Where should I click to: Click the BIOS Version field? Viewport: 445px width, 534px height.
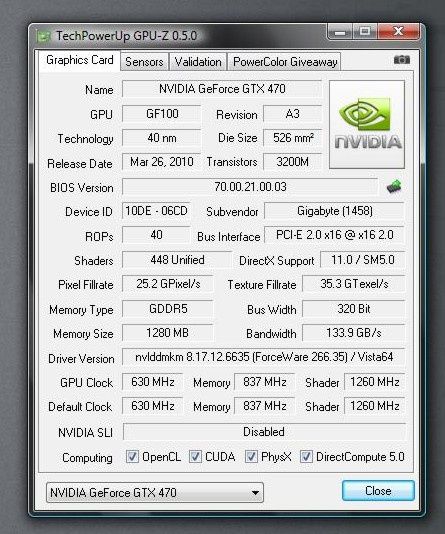250,187
